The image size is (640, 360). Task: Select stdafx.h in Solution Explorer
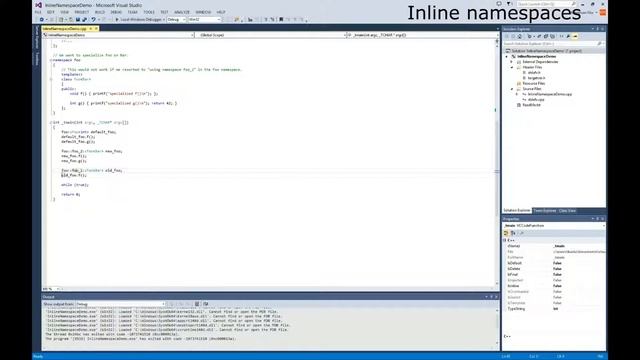pos(534,73)
